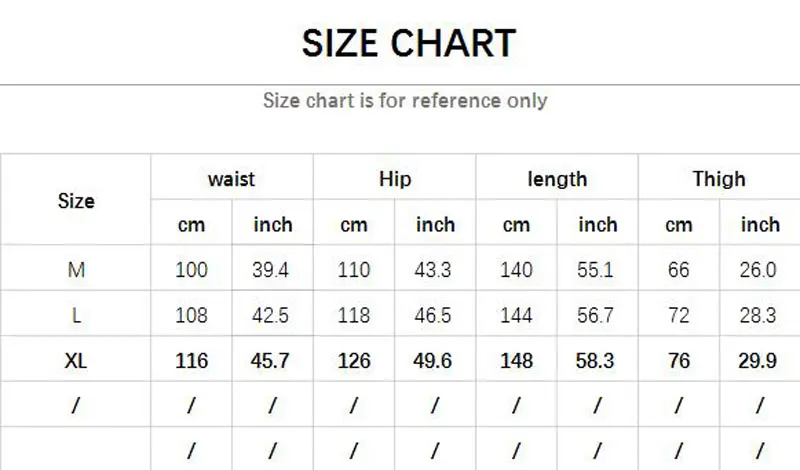Click the 45.7 waist inch value
Image resolution: width=800 pixels, height=470 pixels.
coord(270,361)
